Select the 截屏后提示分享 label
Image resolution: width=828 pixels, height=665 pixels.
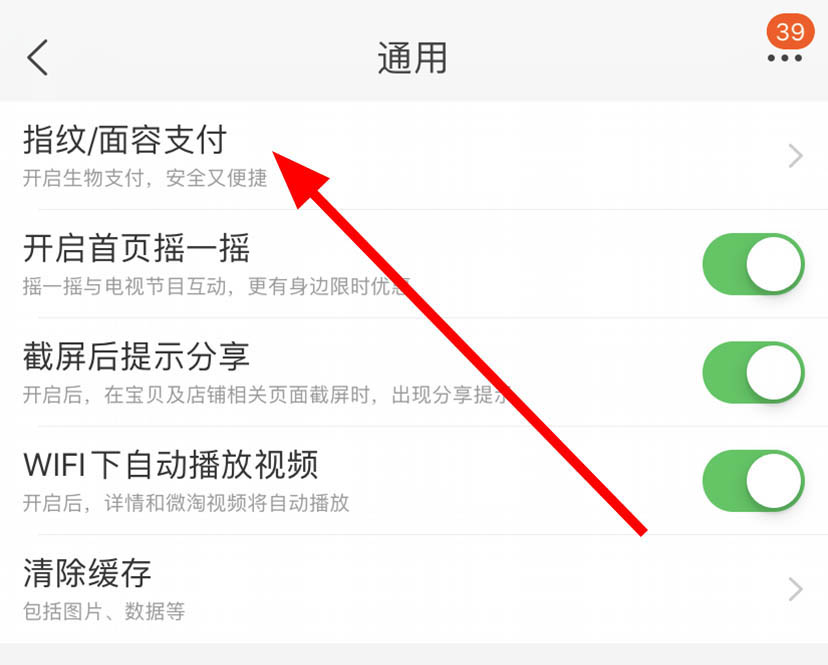136,357
